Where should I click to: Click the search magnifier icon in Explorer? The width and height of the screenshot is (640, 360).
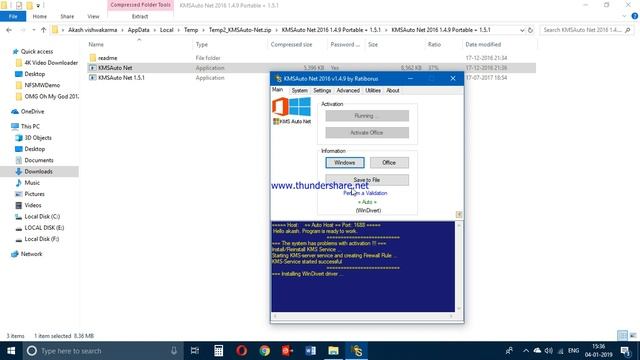[x=628, y=30]
